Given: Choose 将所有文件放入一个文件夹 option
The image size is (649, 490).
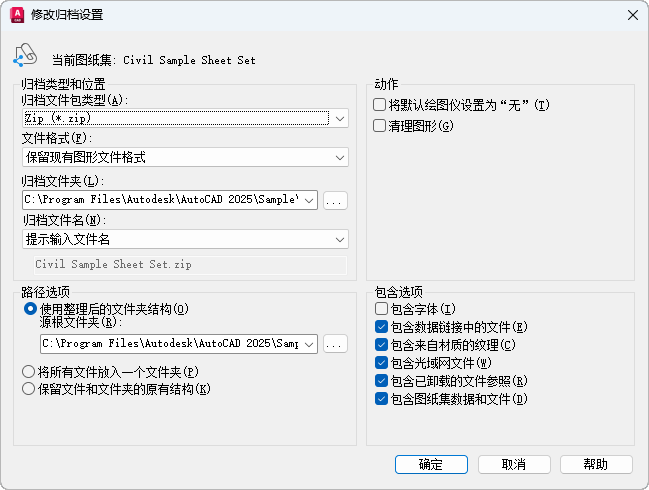Looking at the screenshot, I should tap(30, 372).
